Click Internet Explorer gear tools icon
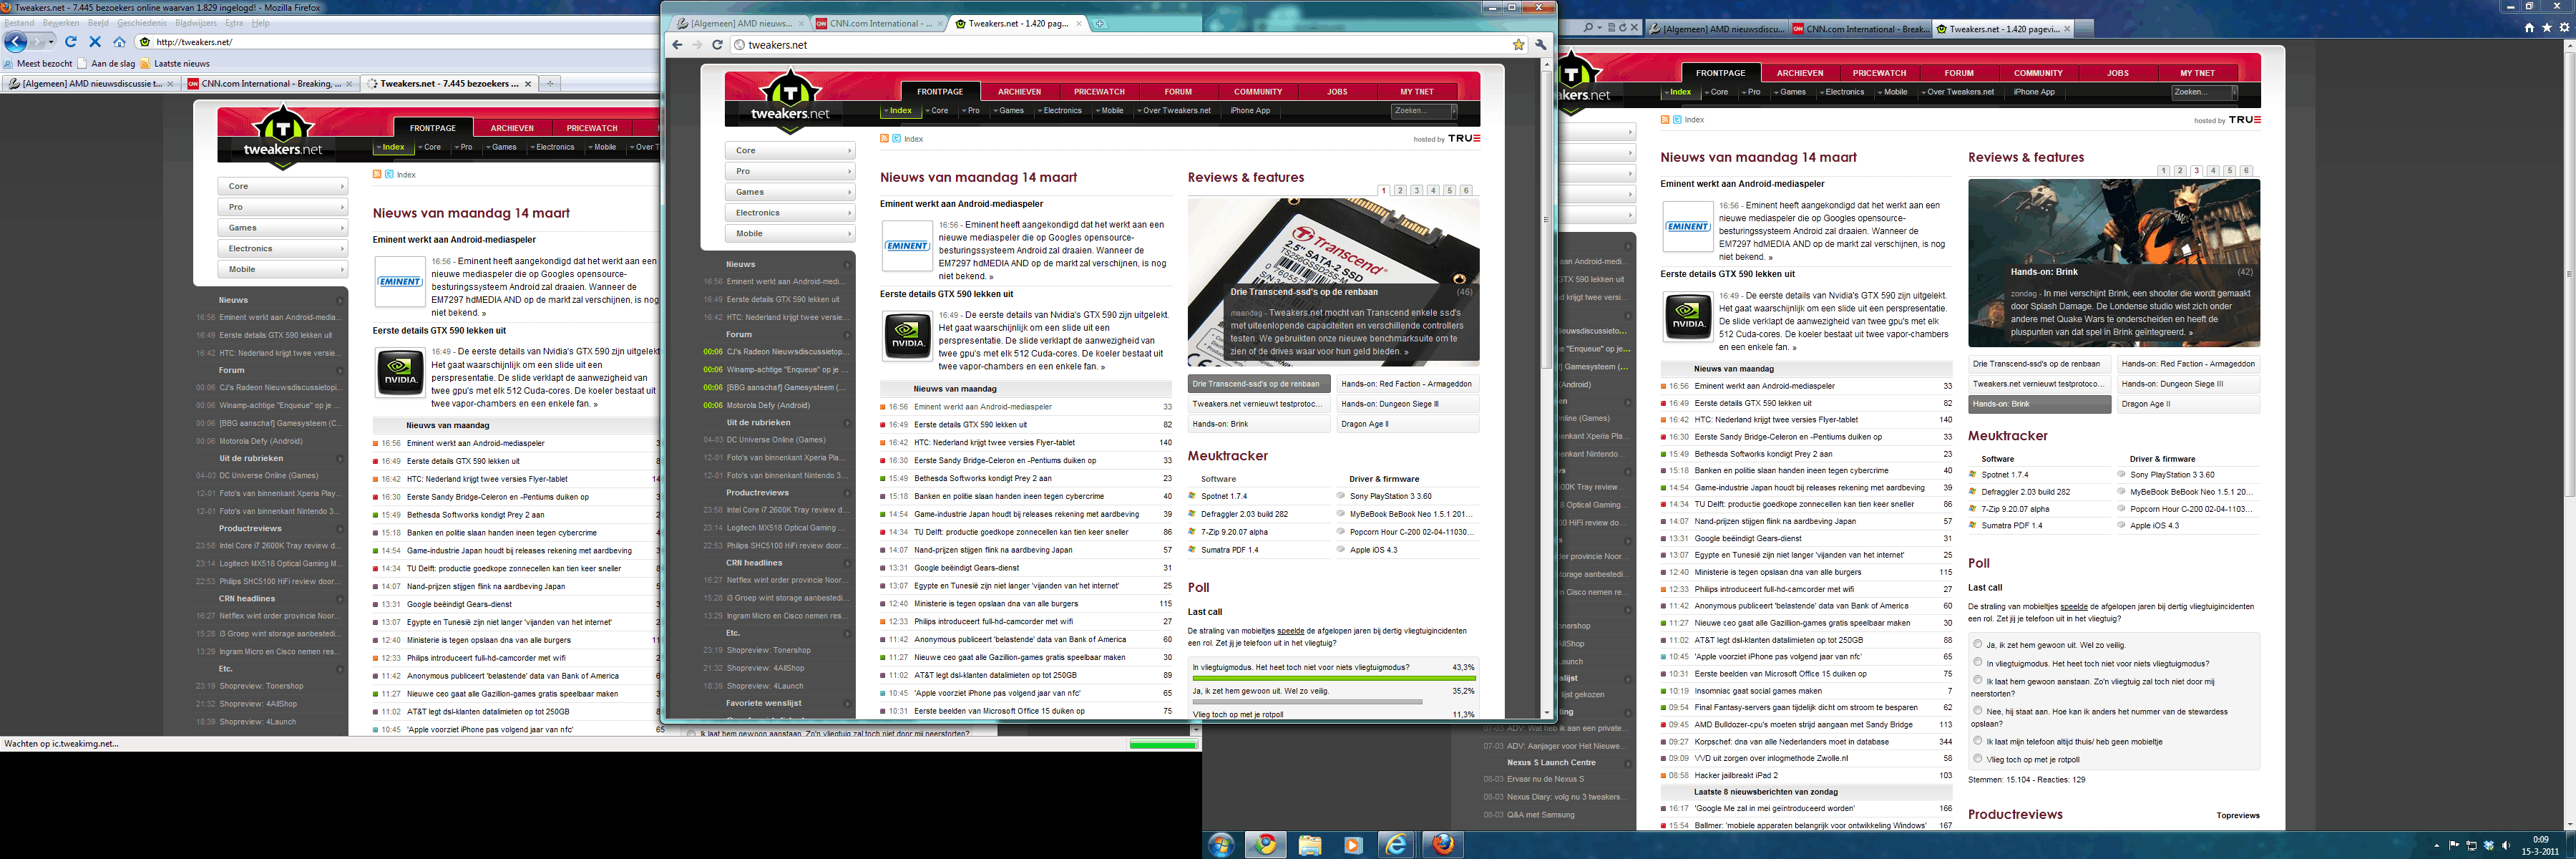The image size is (2576, 859). [x=2565, y=28]
